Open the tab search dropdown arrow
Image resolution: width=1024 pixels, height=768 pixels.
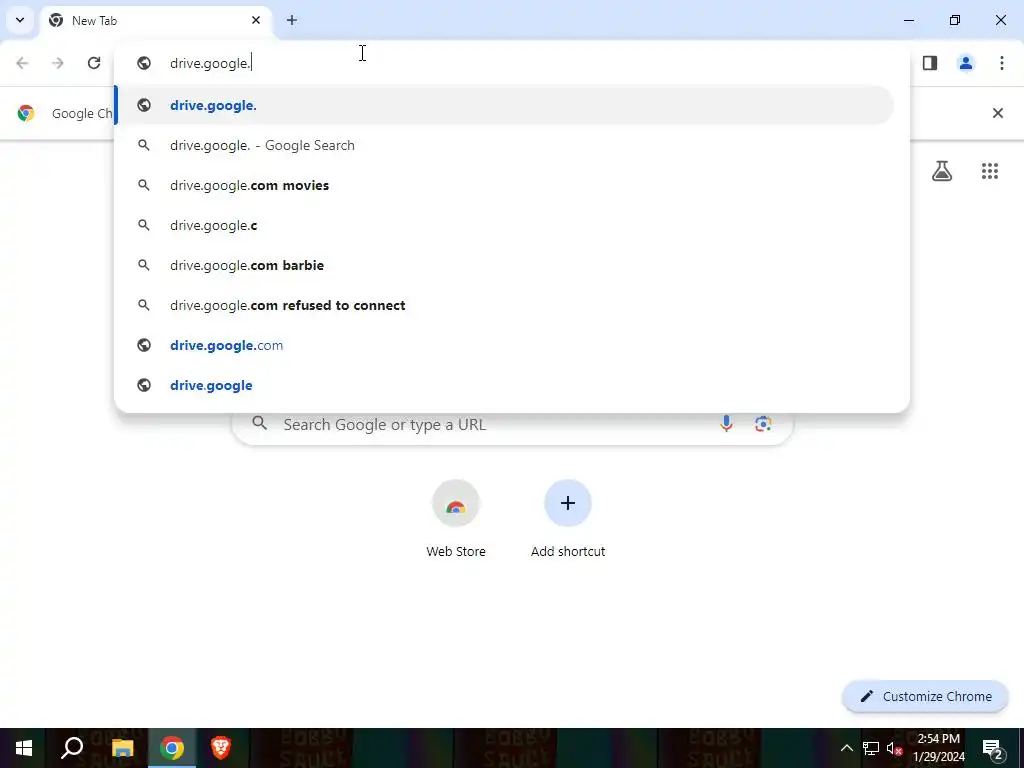click(20, 20)
